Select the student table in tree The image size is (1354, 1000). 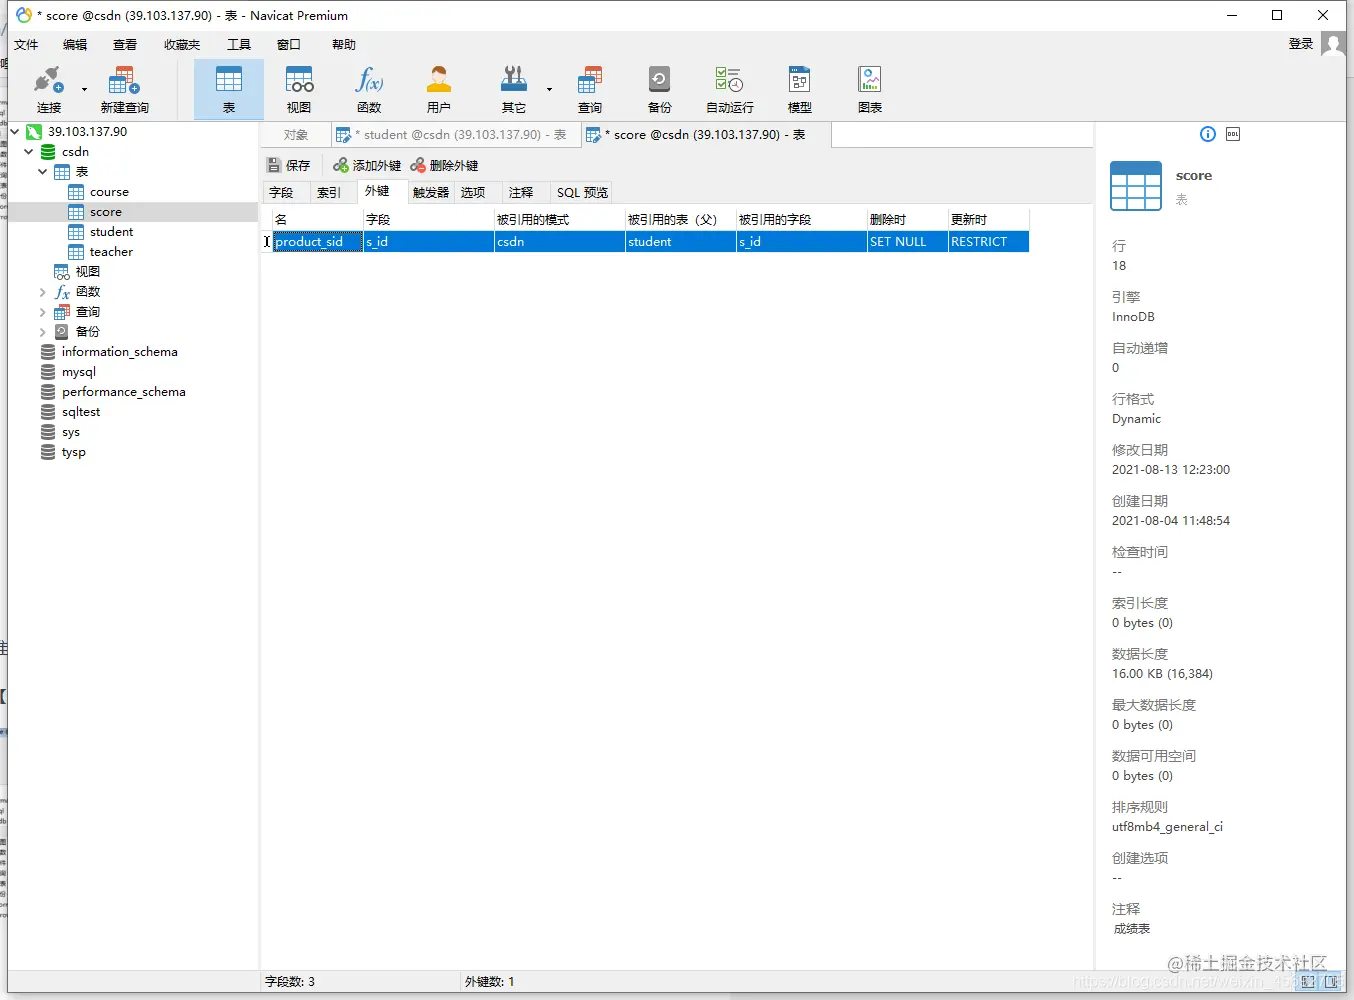pyautogui.click(x=111, y=232)
